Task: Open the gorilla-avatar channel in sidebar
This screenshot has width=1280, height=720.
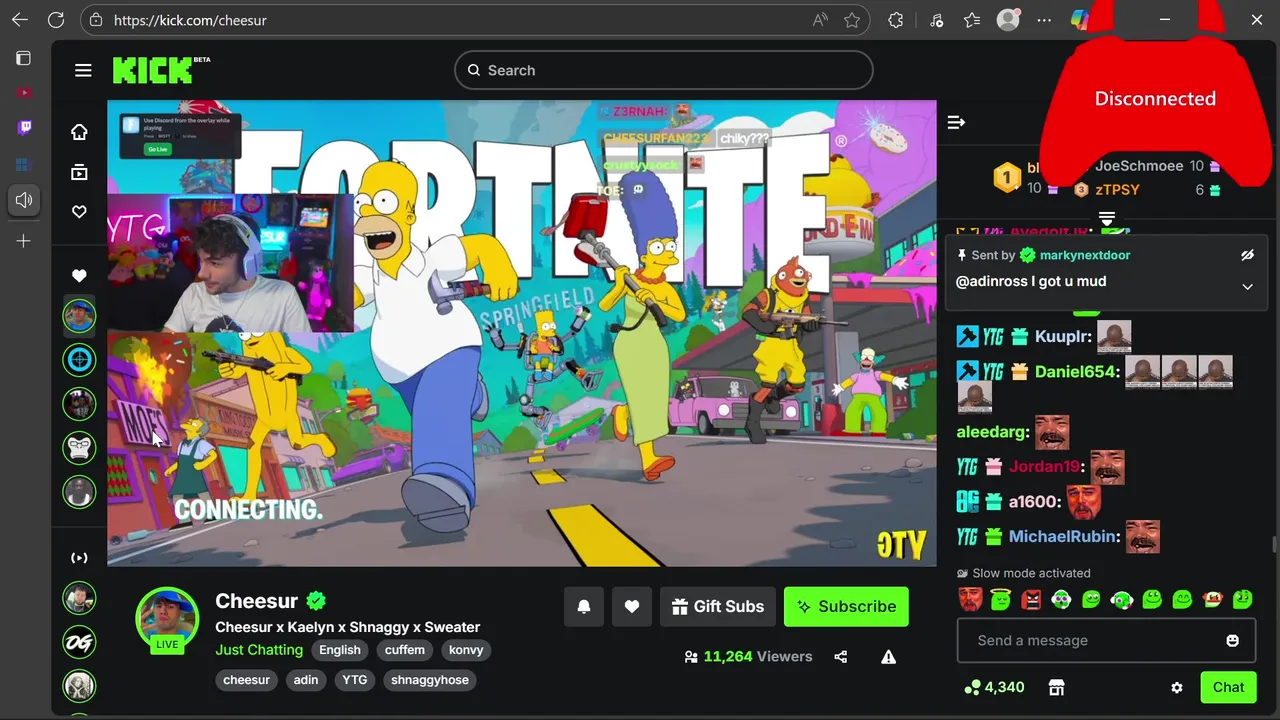Action: 79,447
